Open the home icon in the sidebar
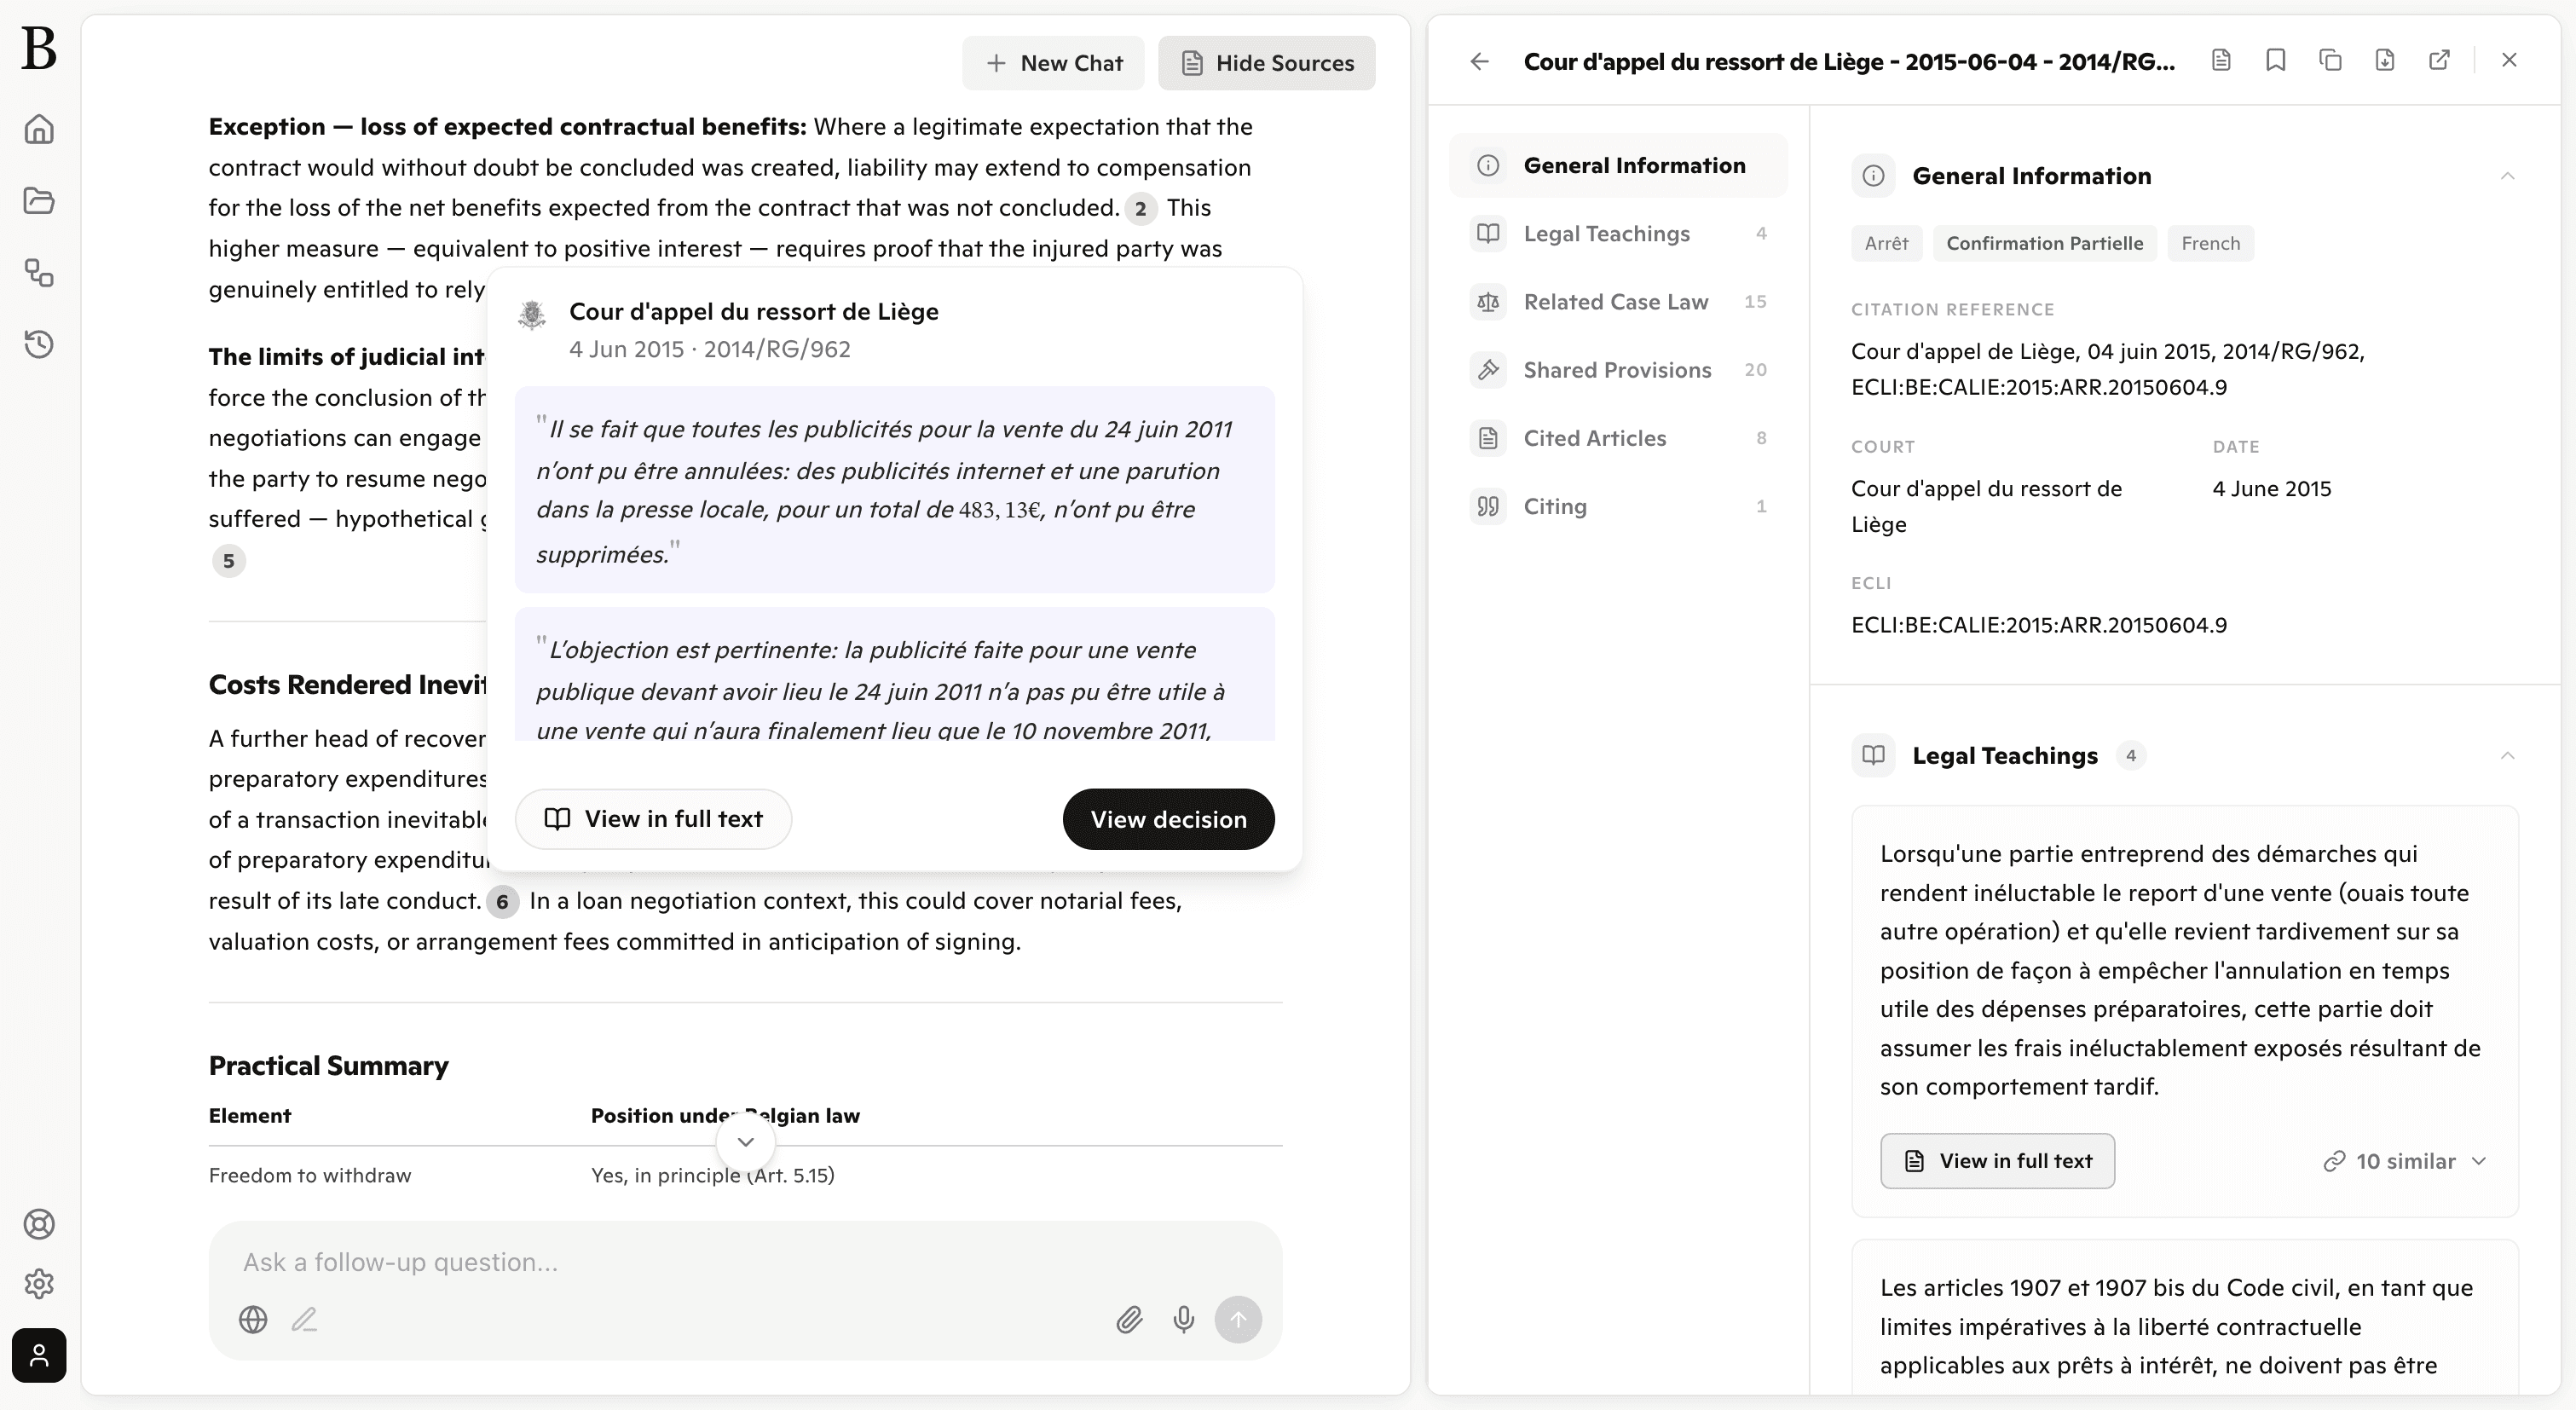Image resolution: width=2576 pixels, height=1410 pixels. tap(39, 130)
